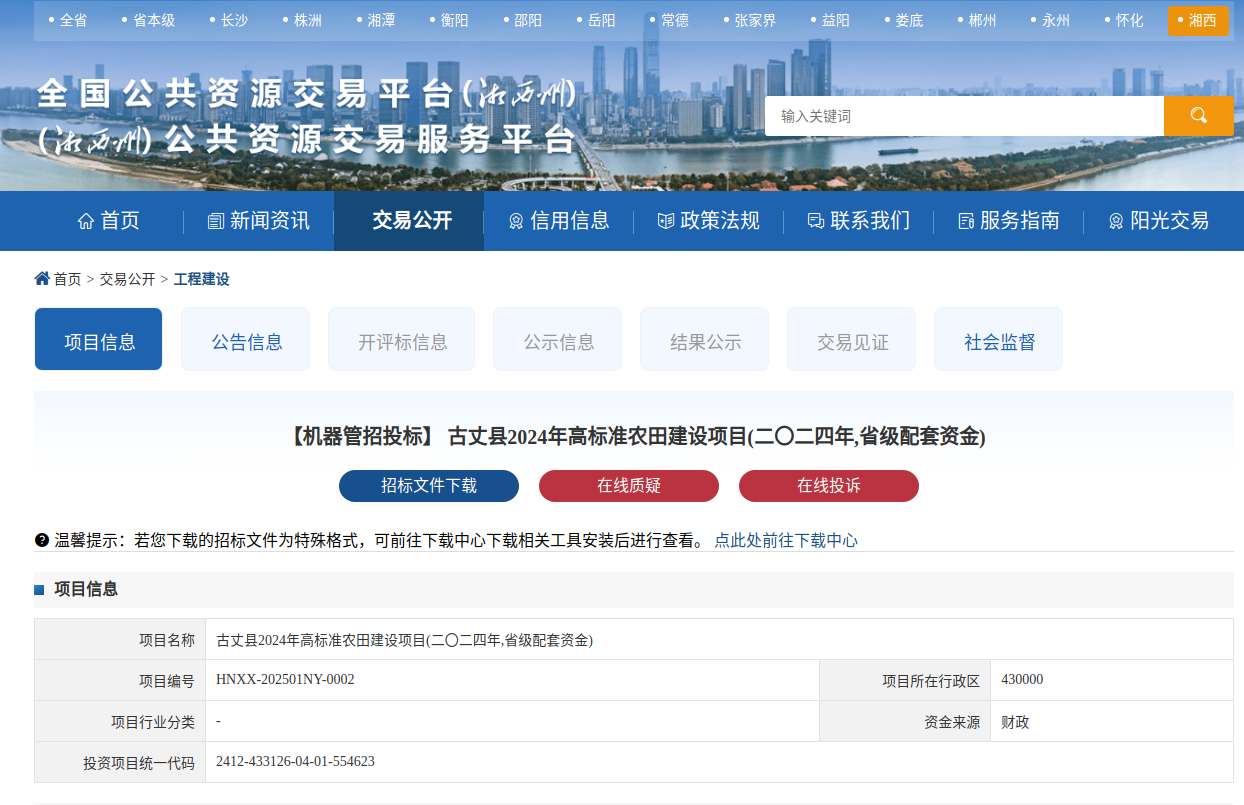Follow the 点此处前往下载中心 link
The height and width of the screenshot is (805, 1244).
pyautogui.click(x=786, y=540)
